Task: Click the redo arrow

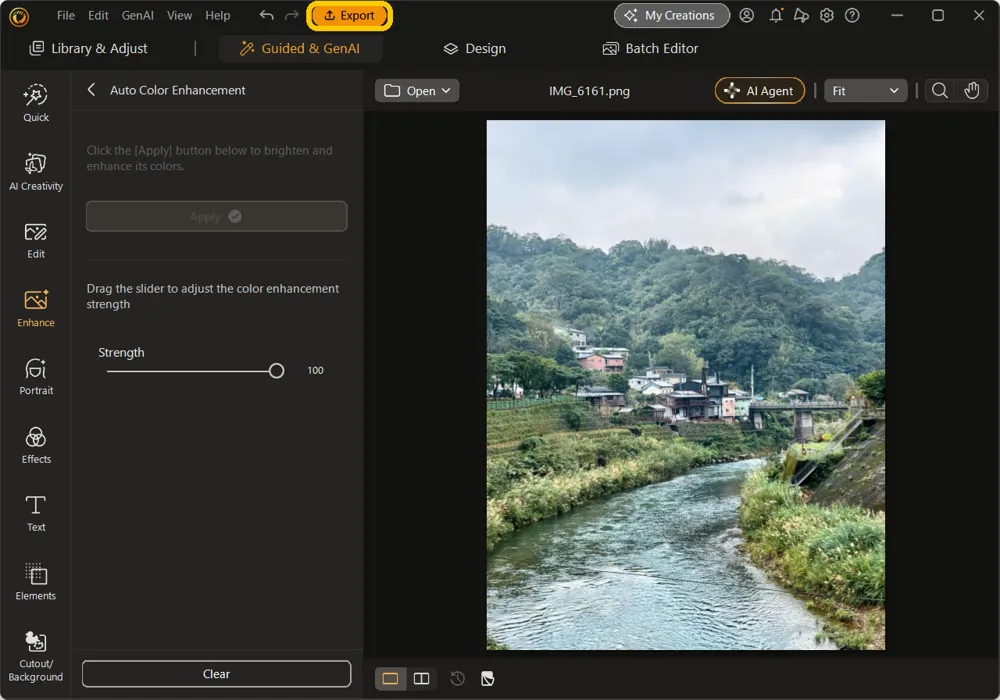Action: 291,15
